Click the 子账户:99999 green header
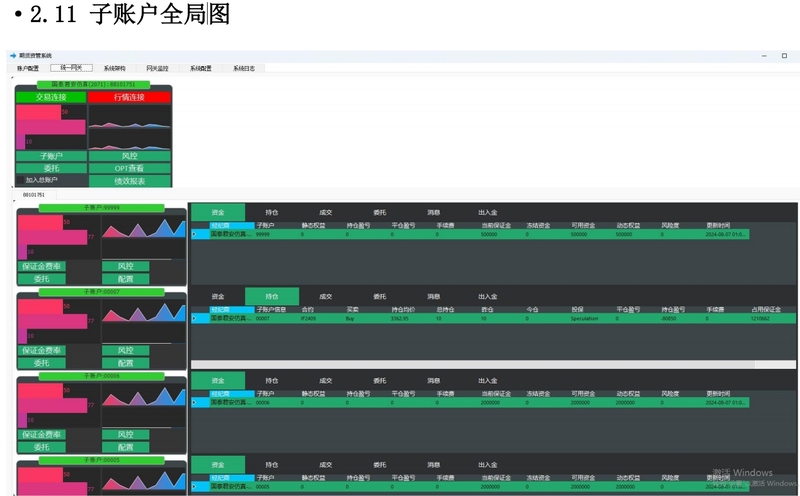 [x=102, y=208]
